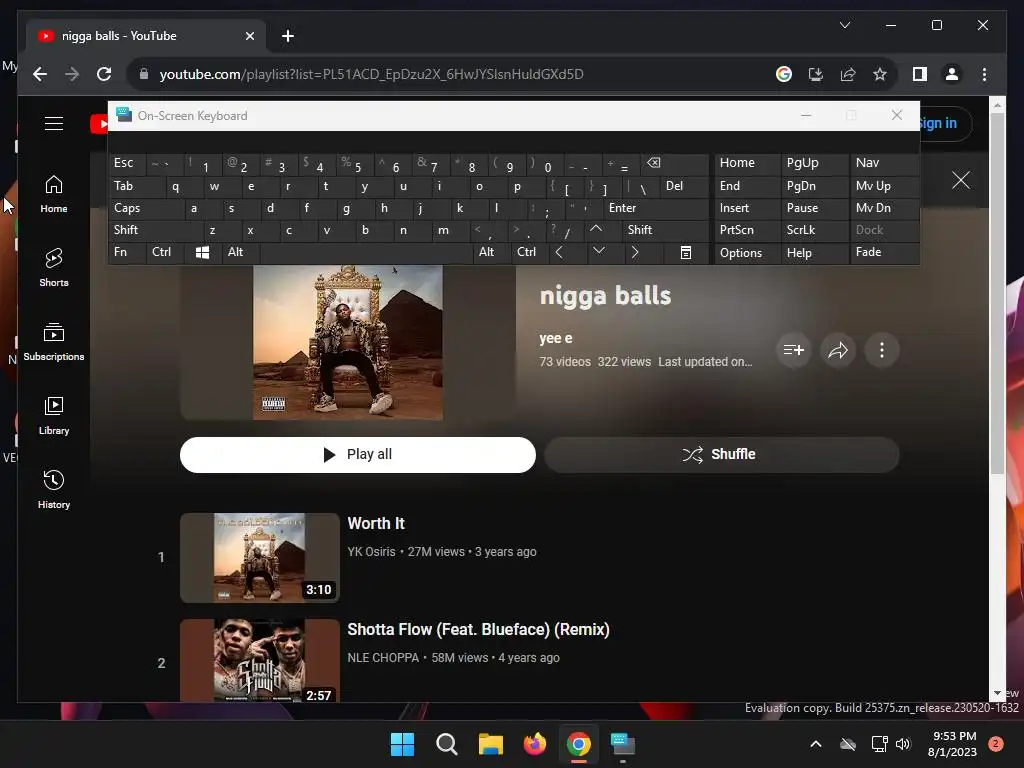Viewport: 1024px width, 768px height.
Task: Click spacebar on On-Screen Keyboard
Action: (366, 252)
